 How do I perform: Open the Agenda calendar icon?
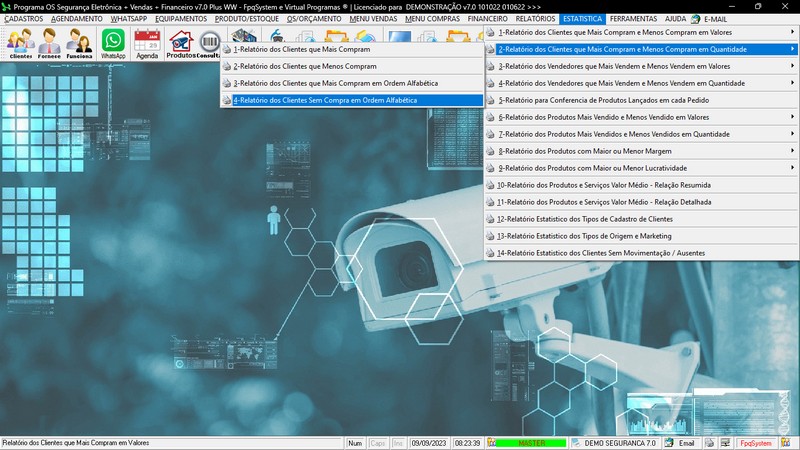(x=147, y=44)
